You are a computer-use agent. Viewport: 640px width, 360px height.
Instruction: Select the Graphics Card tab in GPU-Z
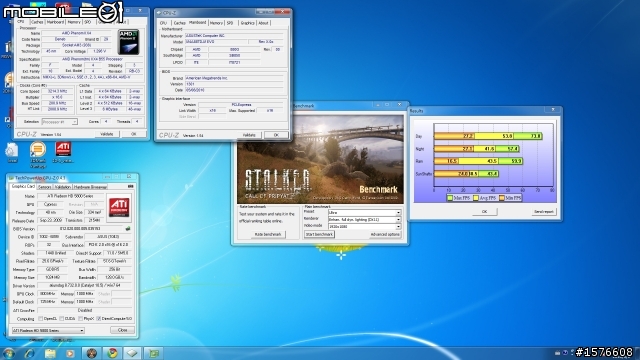pos(23,187)
